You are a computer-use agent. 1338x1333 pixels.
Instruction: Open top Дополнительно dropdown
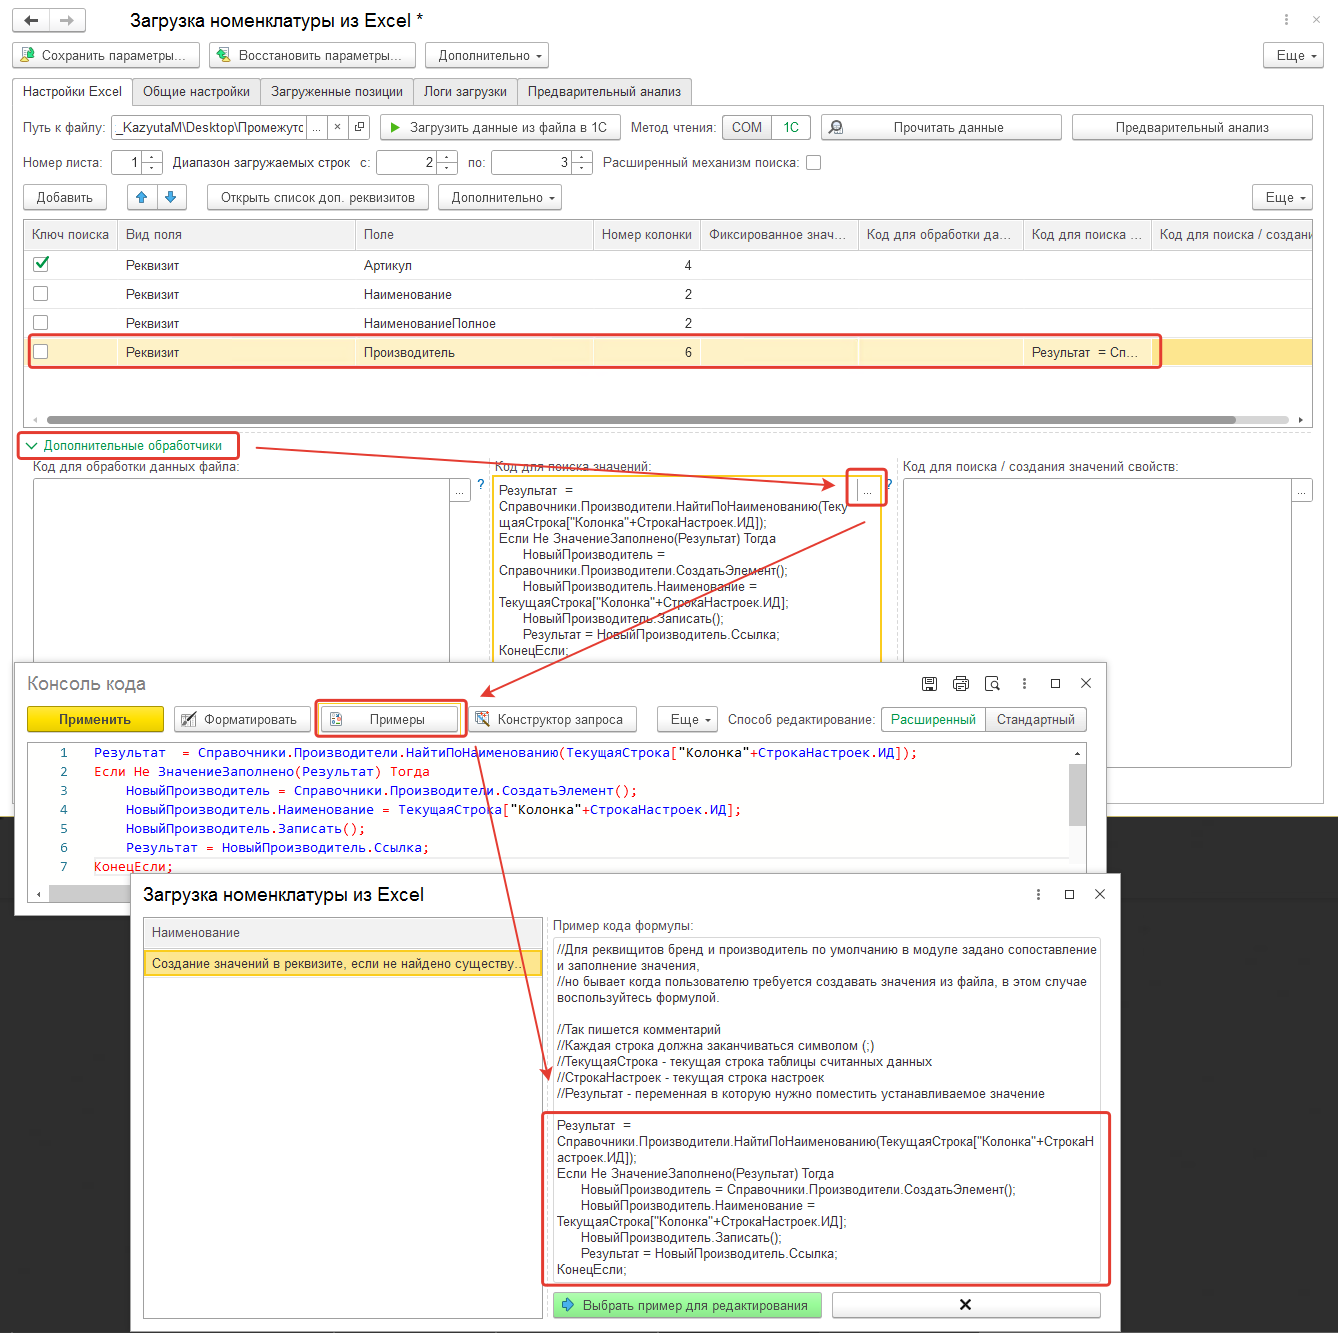click(x=487, y=55)
